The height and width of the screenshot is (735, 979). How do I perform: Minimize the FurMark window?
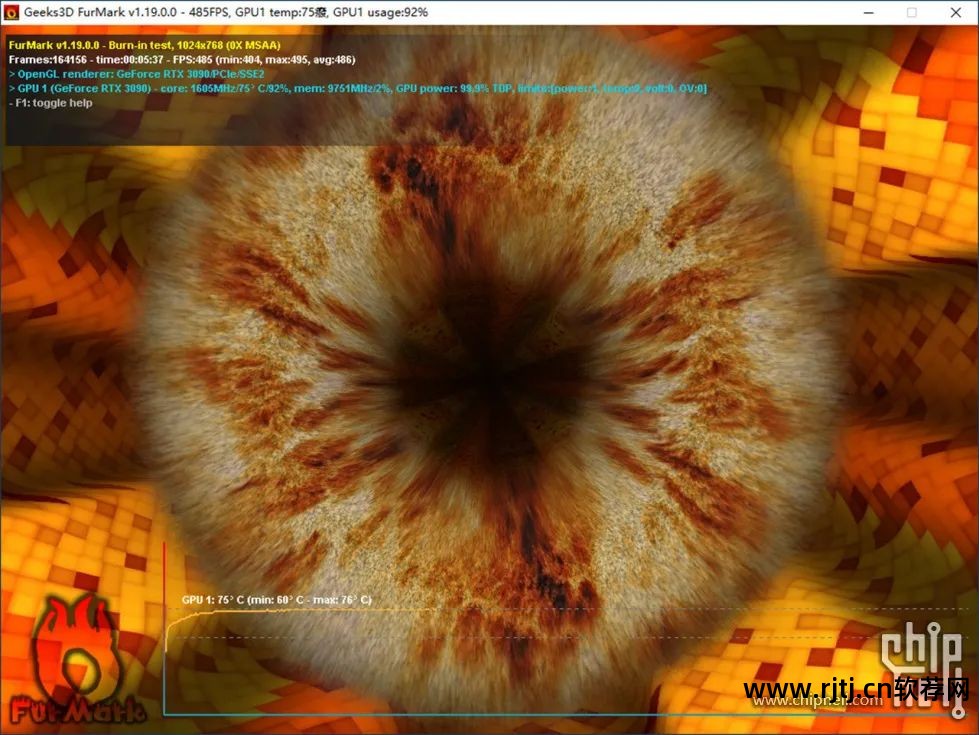868,12
